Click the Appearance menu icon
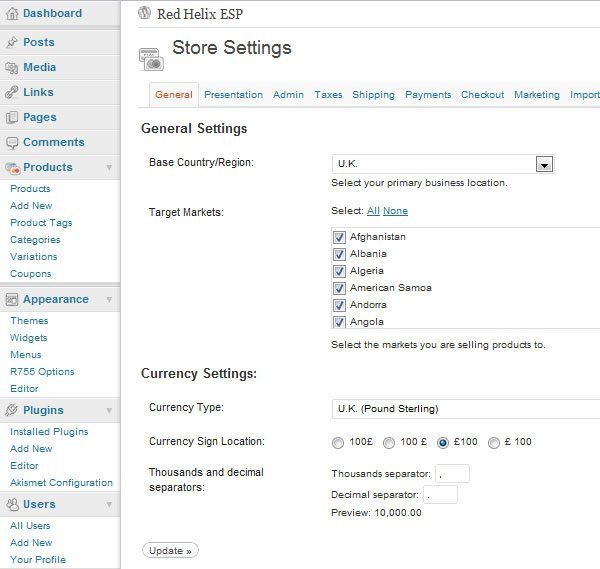Image resolution: width=600 pixels, height=569 pixels. (12, 299)
